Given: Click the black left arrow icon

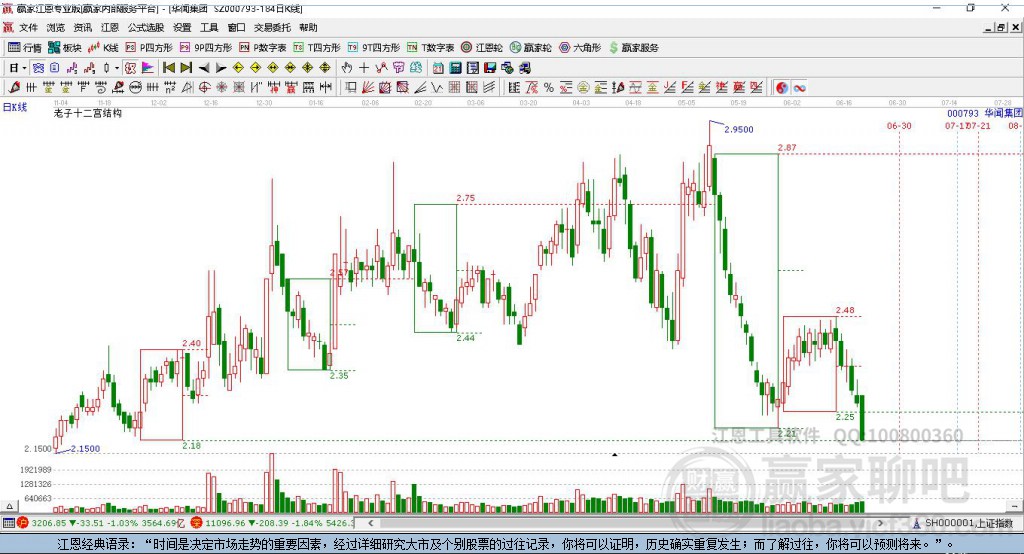Looking at the screenshot, I should point(204,68).
